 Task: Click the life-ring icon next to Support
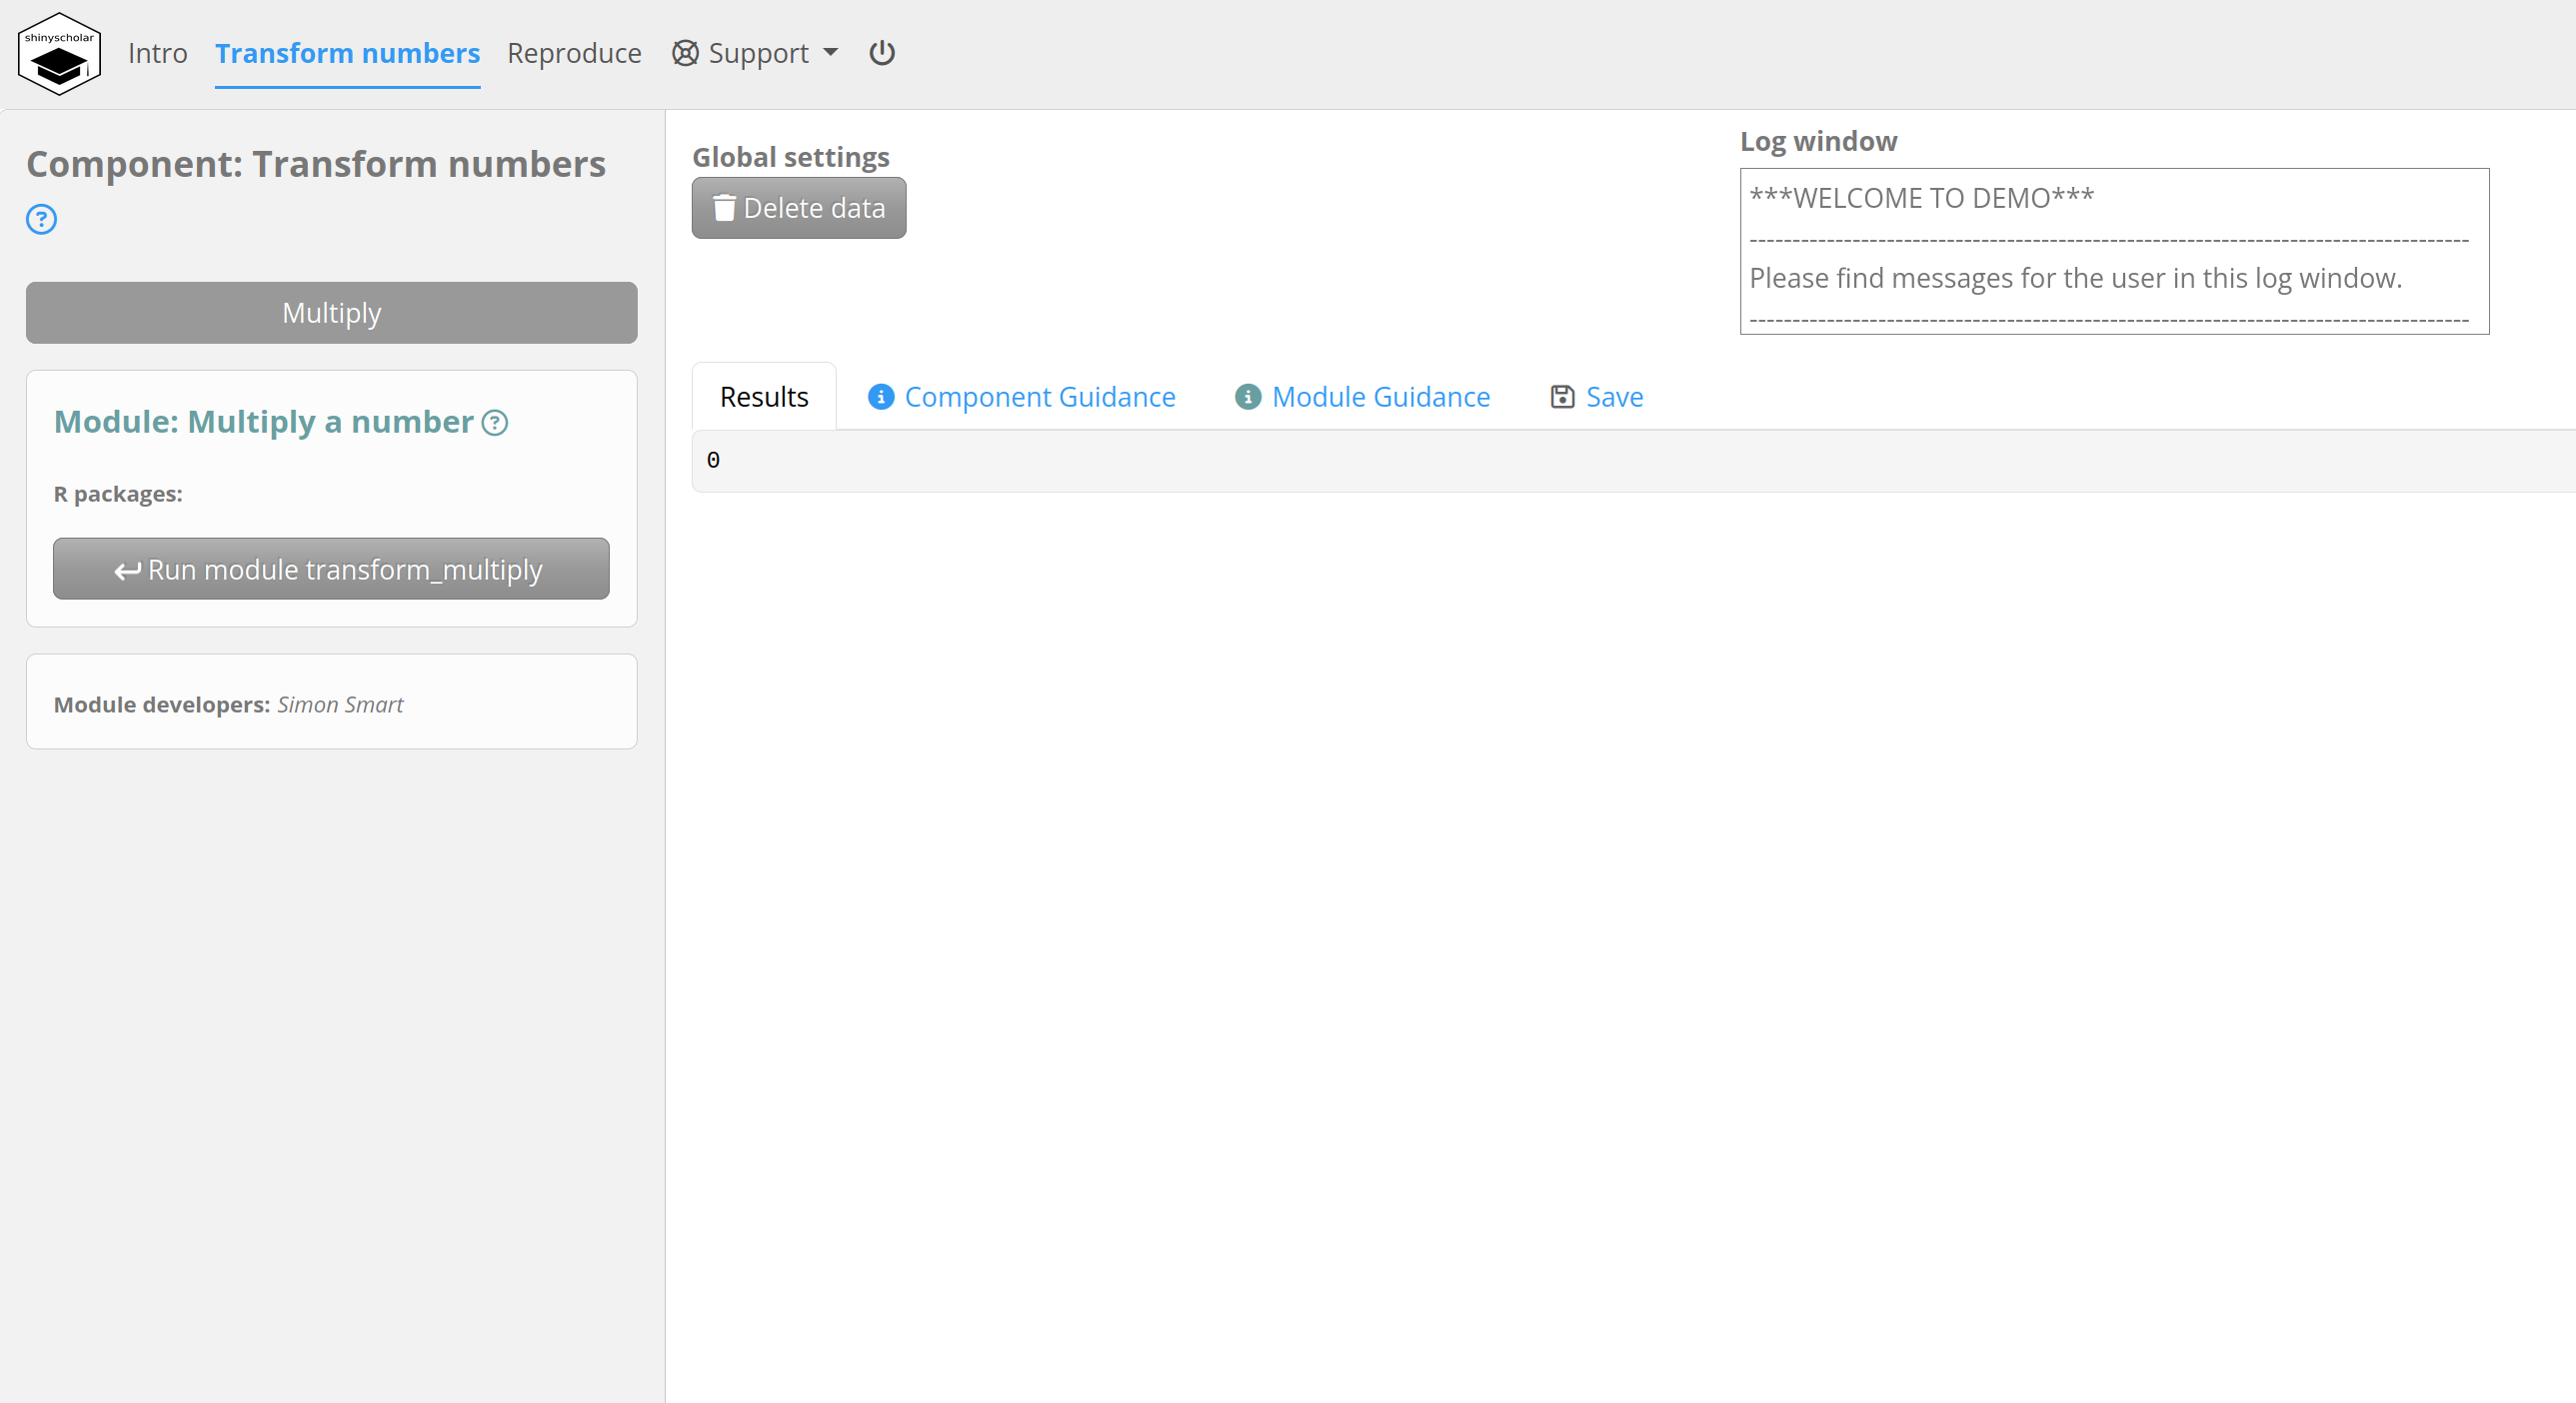(x=684, y=53)
